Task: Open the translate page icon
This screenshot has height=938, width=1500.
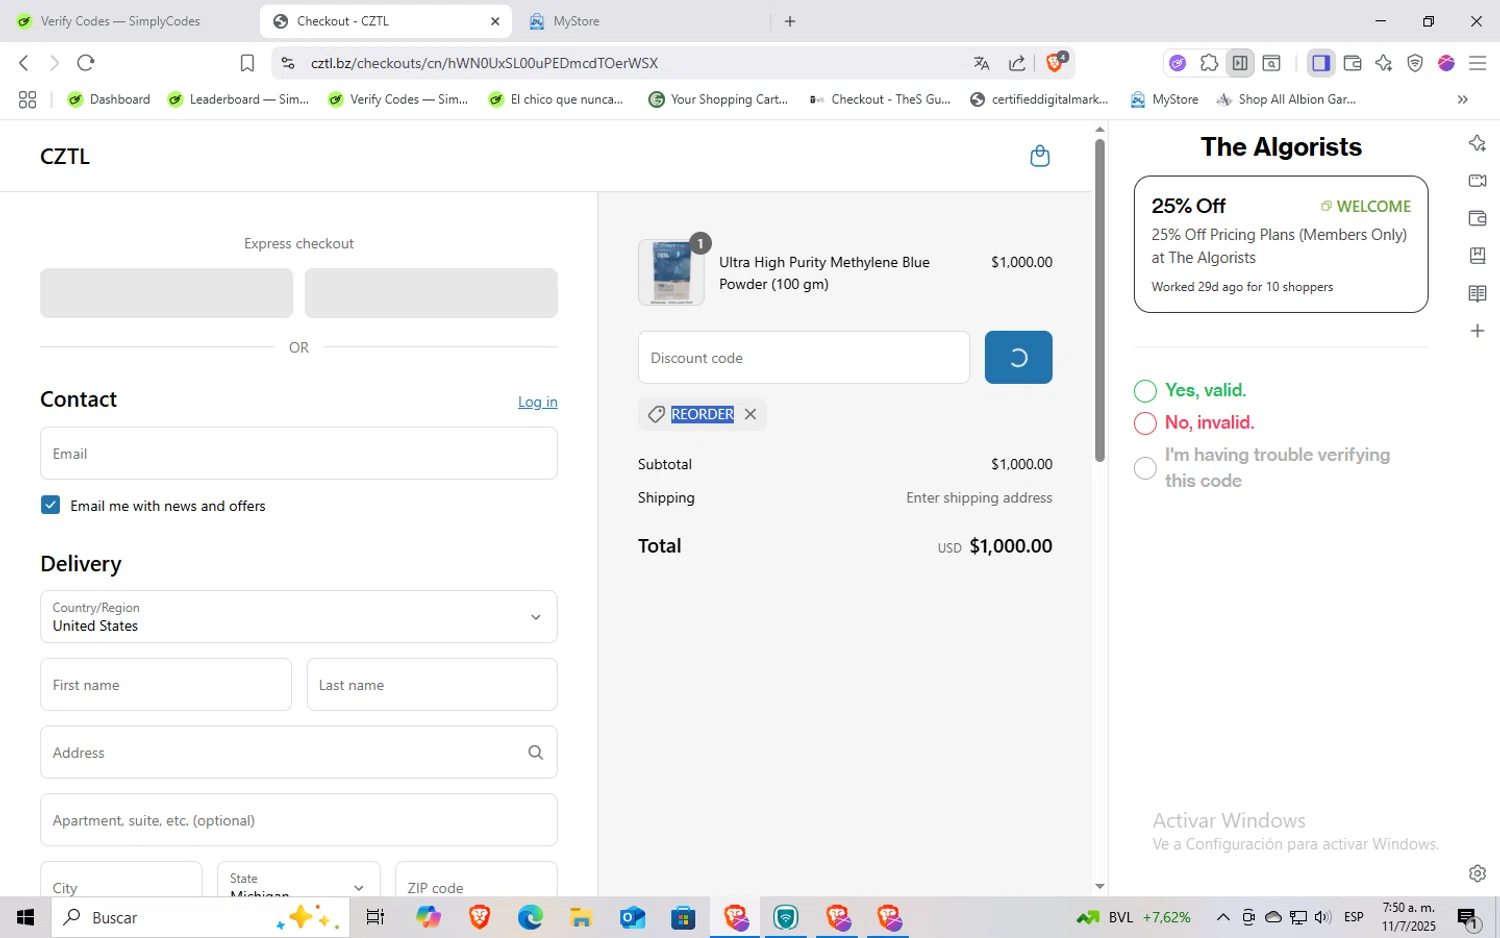Action: click(981, 63)
